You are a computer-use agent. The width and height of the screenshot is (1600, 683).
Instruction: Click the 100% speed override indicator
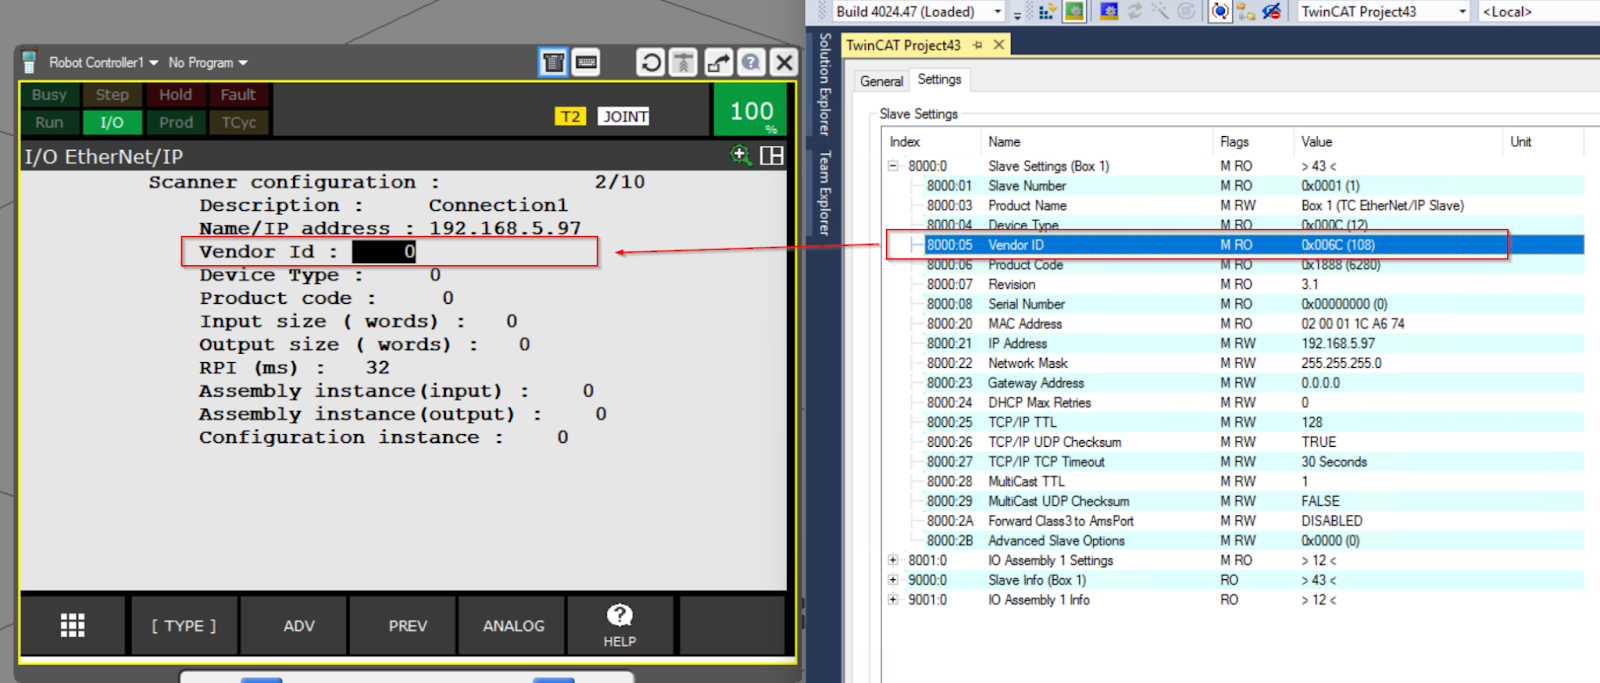coord(752,110)
